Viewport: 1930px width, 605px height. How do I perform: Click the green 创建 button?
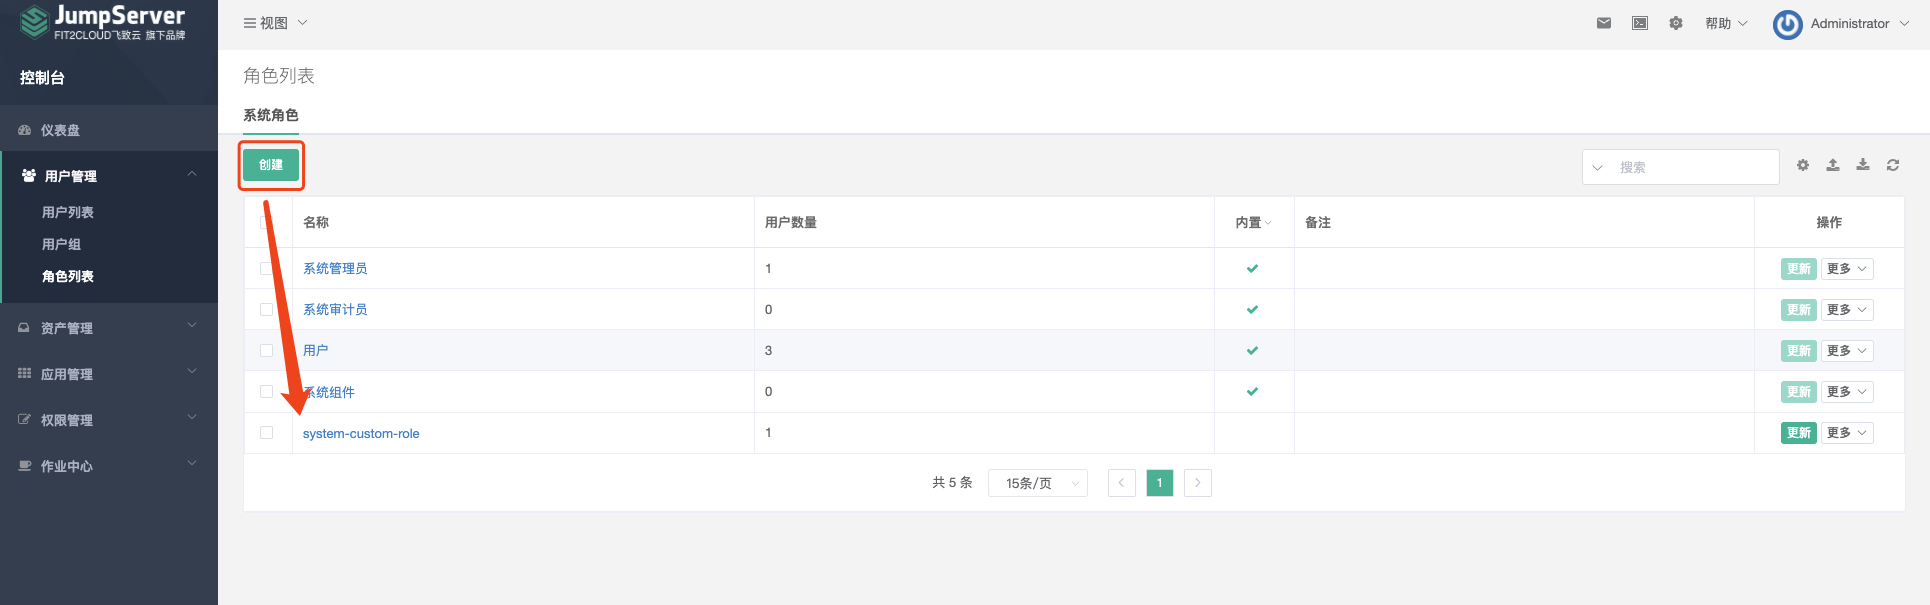(271, 165)
